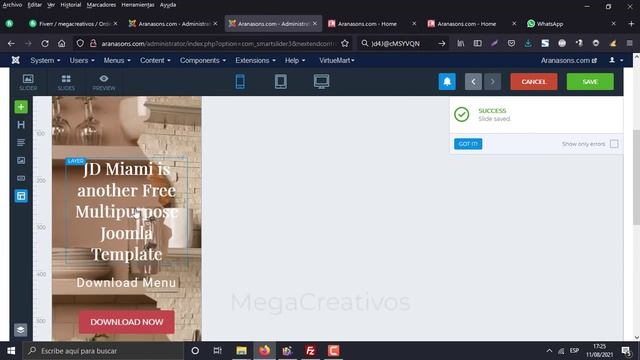The width and height of the screenshot is (640, 360).
Task: Expand the Menus dropdown
Action: [117, 60]
